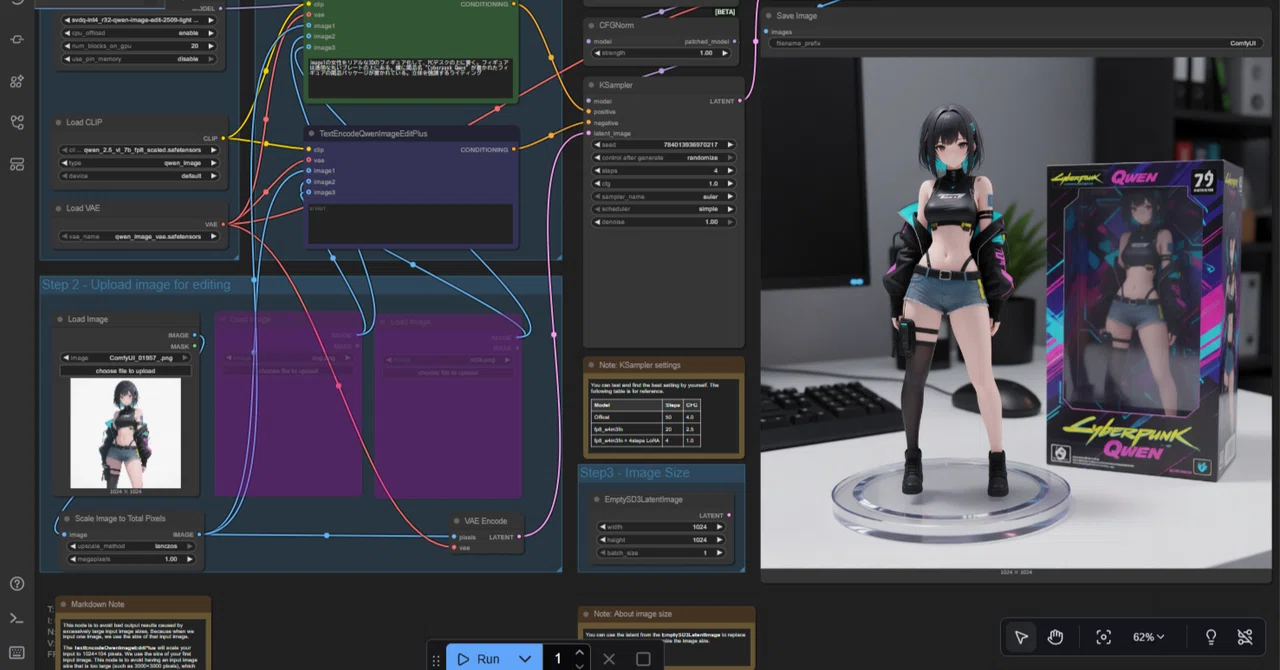Decrease height with its left arrow
1280x670 pixels.
(604, 540)
